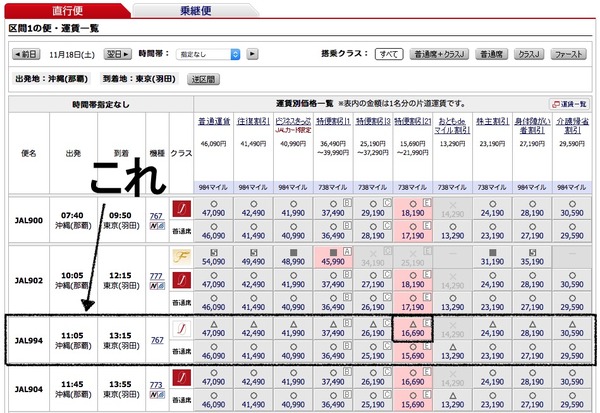Select JAL902 First class ビジネスきっぷ 48,990 fare
Viewport: 600px width, 413px height.
click(x=293, y=257)
